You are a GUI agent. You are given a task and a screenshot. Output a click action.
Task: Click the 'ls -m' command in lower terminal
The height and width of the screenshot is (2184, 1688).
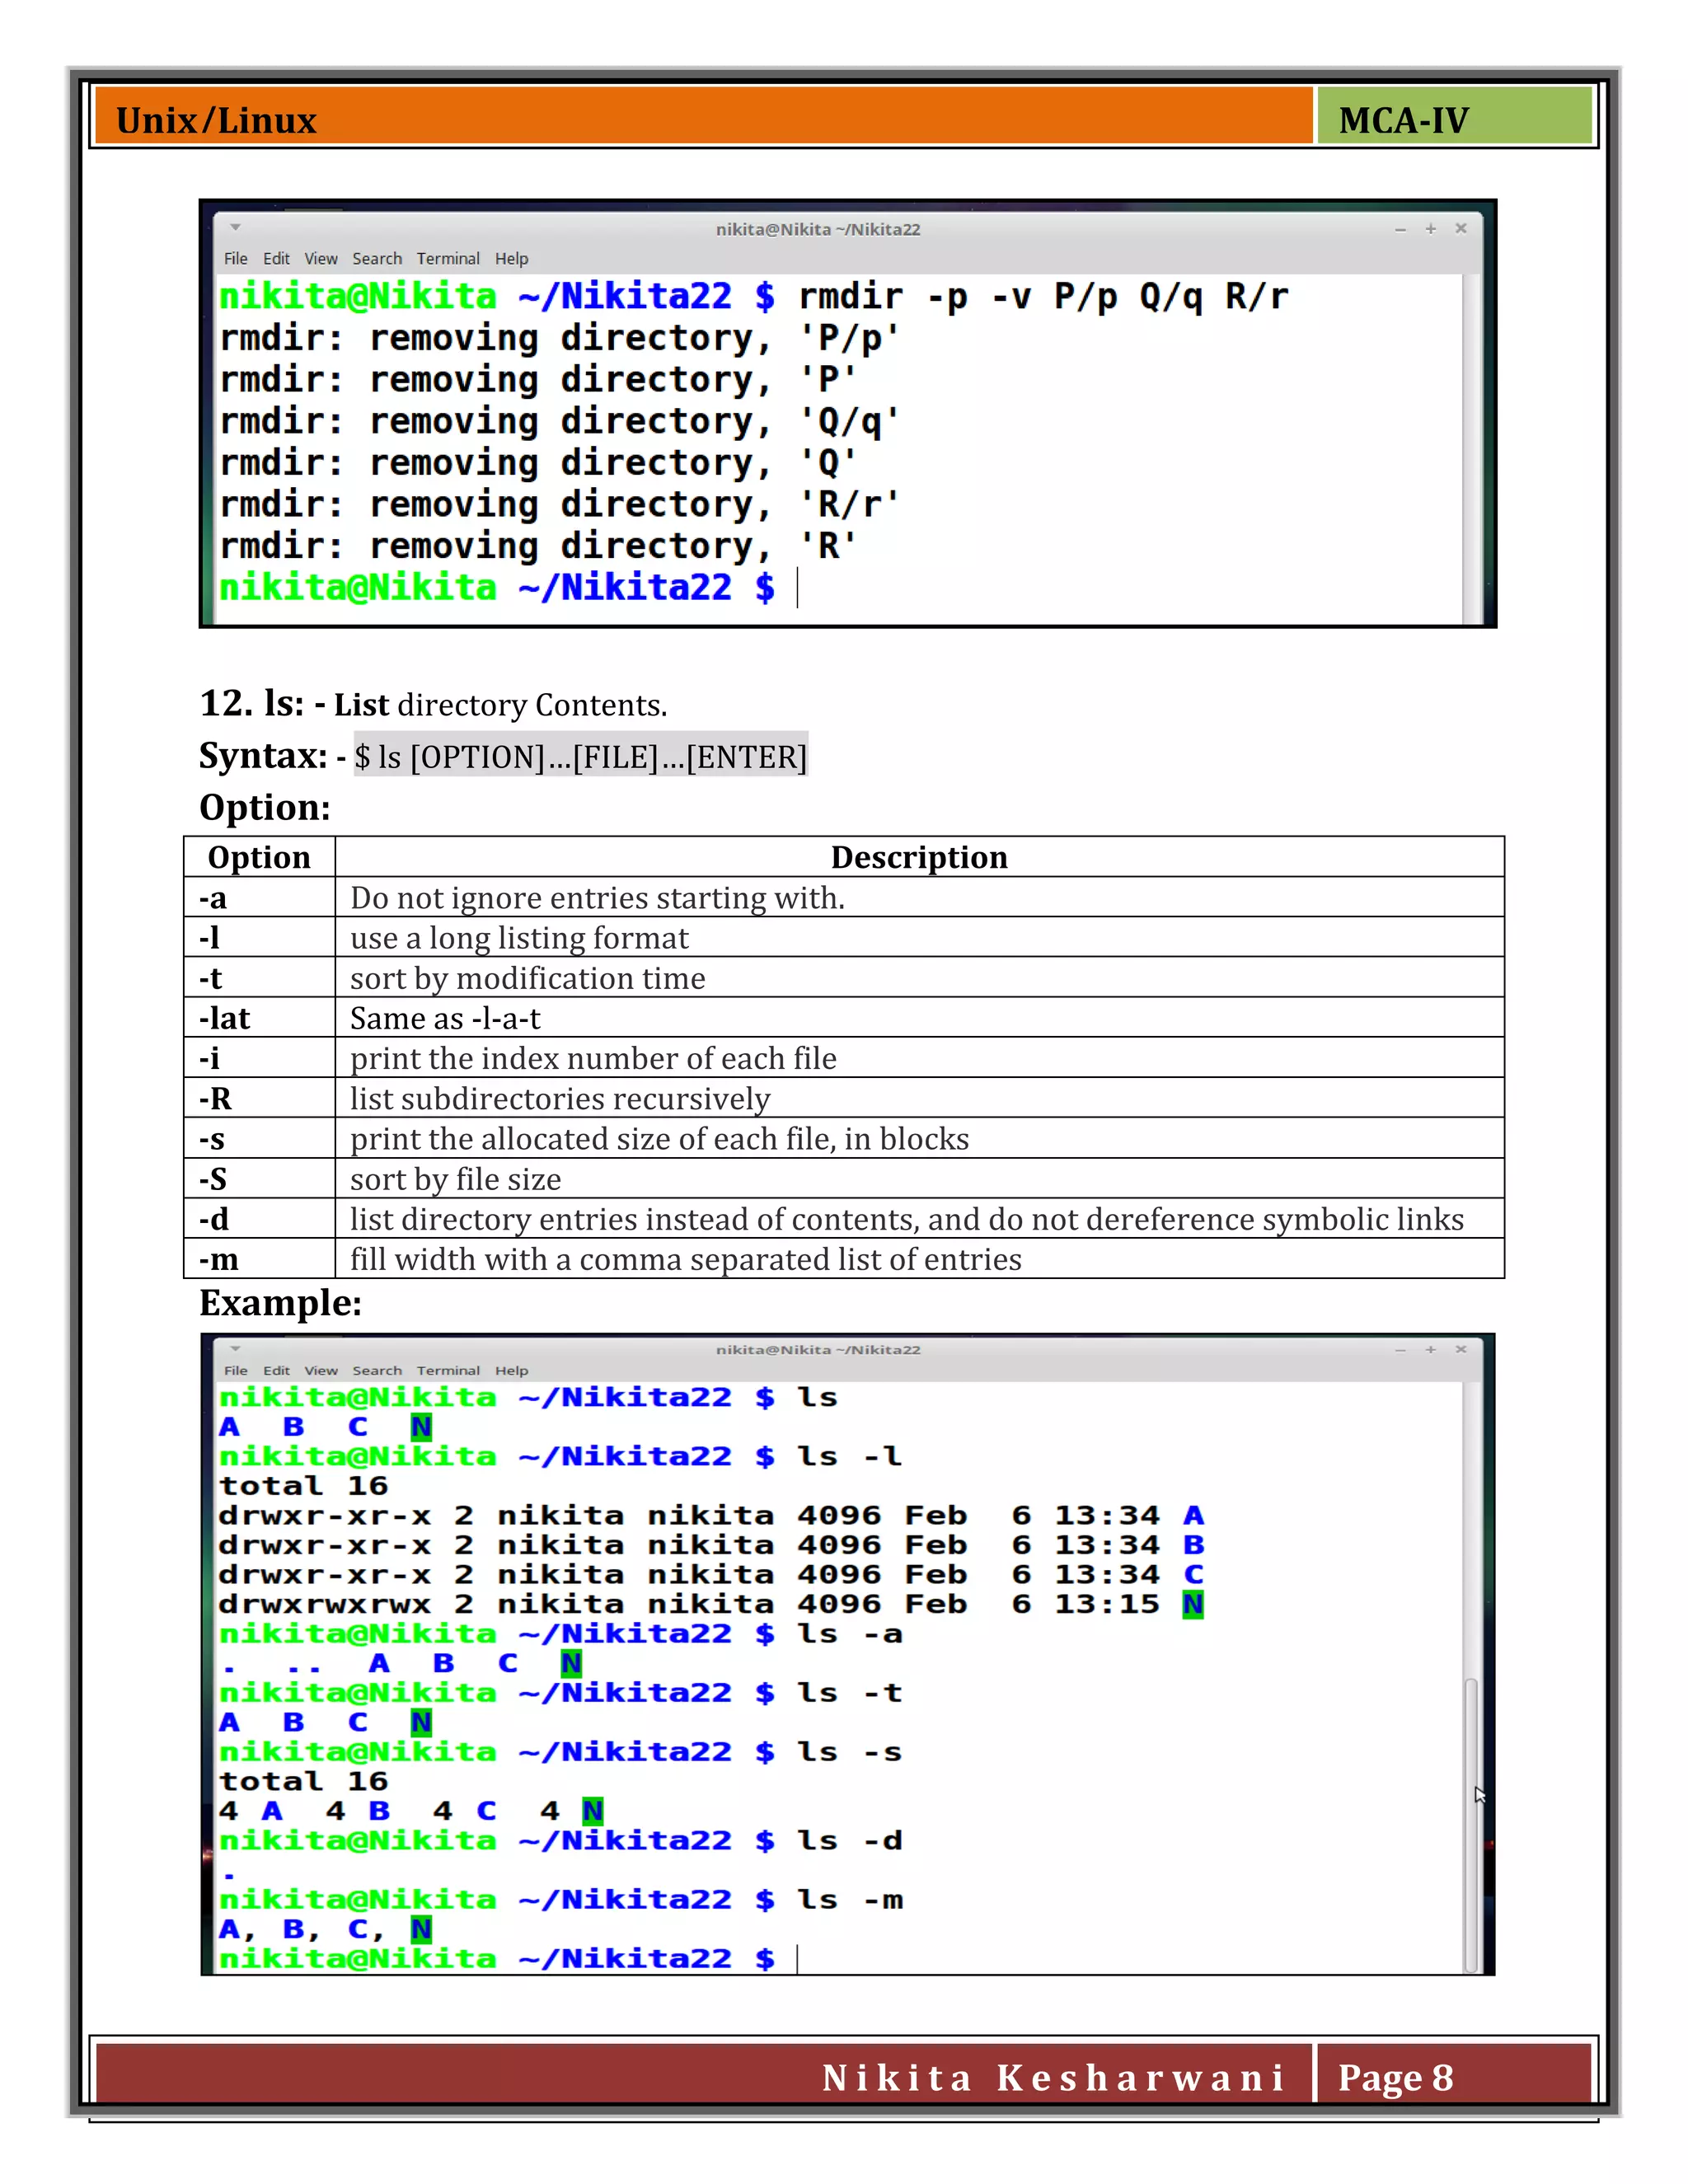click(x=849, y=1899)
